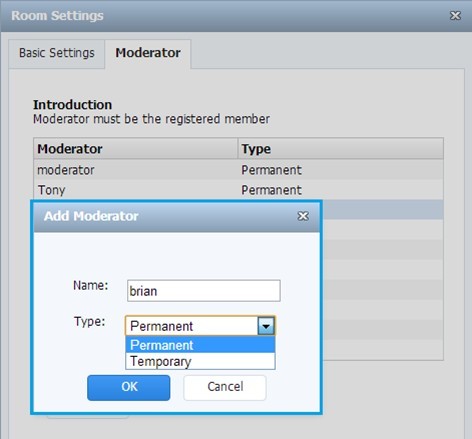This screenshot has height=439, width=472.
Task: Click Permanent type cell of moderator row
Action: click(271, 170)
